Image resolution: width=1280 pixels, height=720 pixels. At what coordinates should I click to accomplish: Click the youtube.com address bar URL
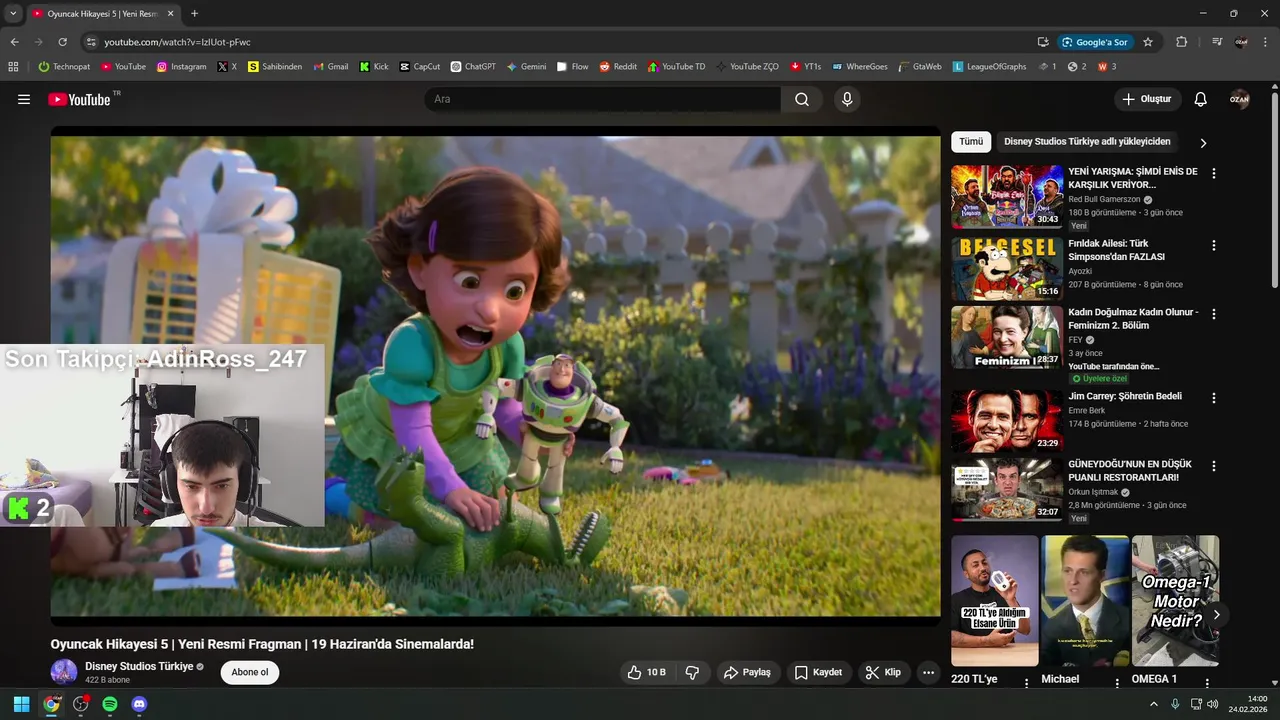point(177,42)
